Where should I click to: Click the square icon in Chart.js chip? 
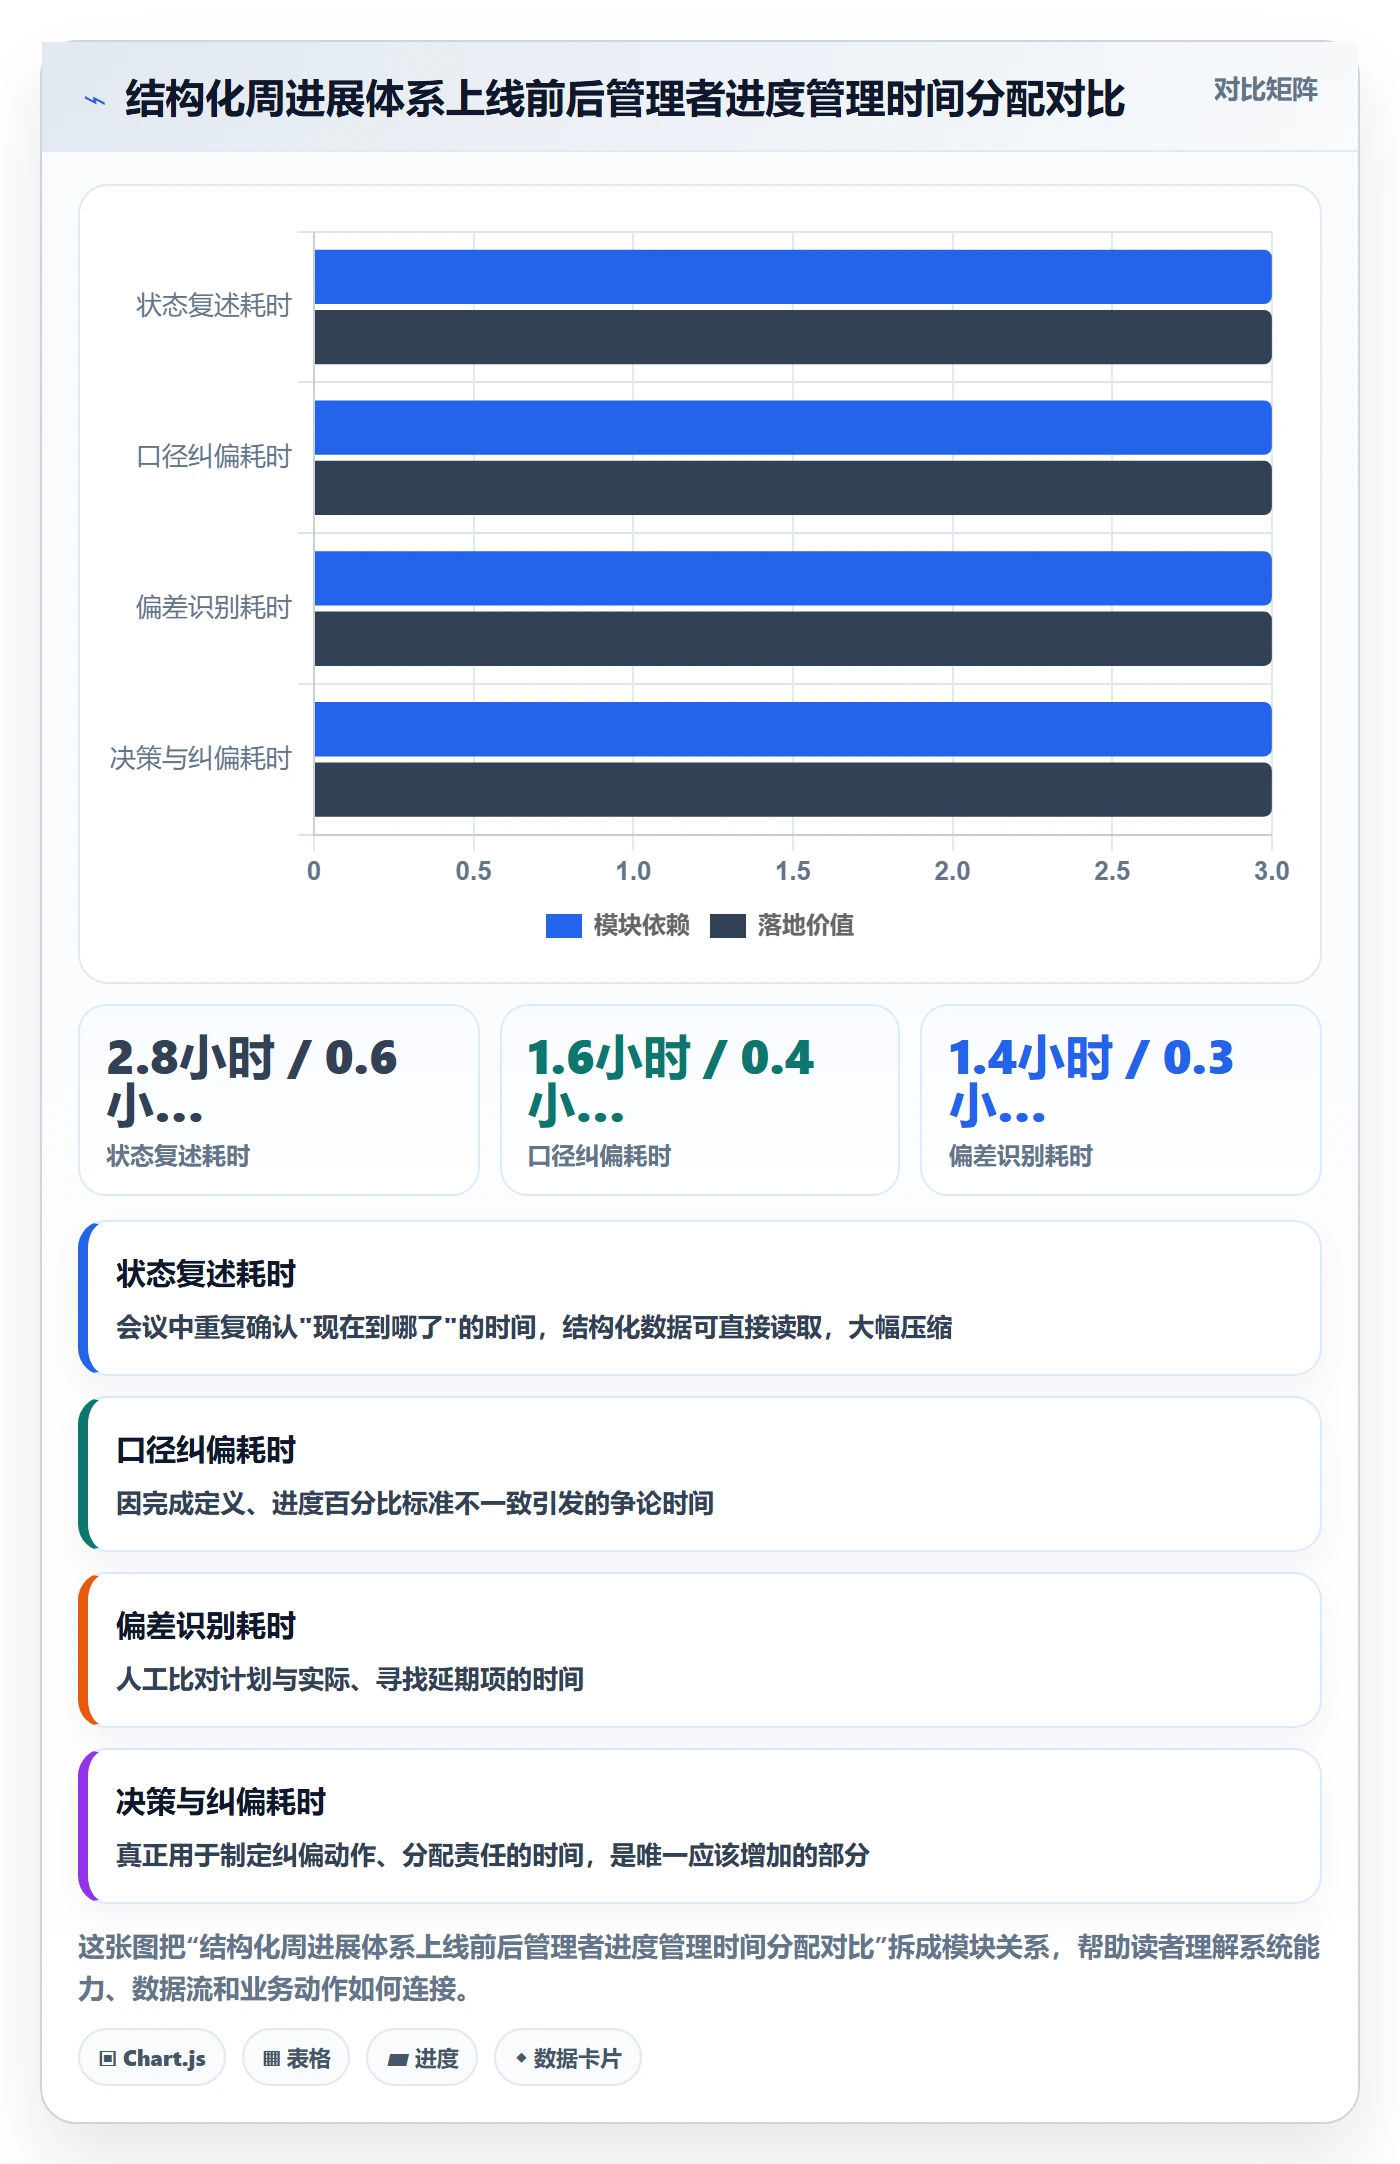107,2059
